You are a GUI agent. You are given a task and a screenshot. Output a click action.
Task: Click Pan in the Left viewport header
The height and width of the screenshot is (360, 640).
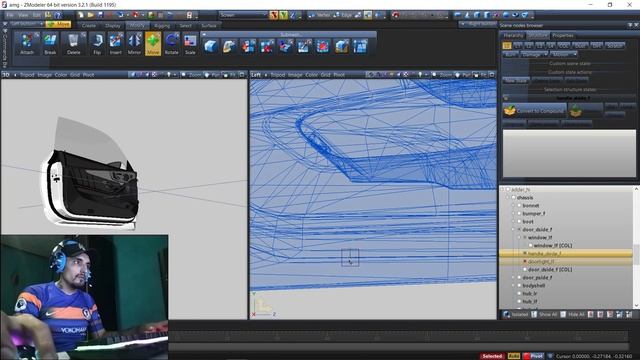pos(462,75)
